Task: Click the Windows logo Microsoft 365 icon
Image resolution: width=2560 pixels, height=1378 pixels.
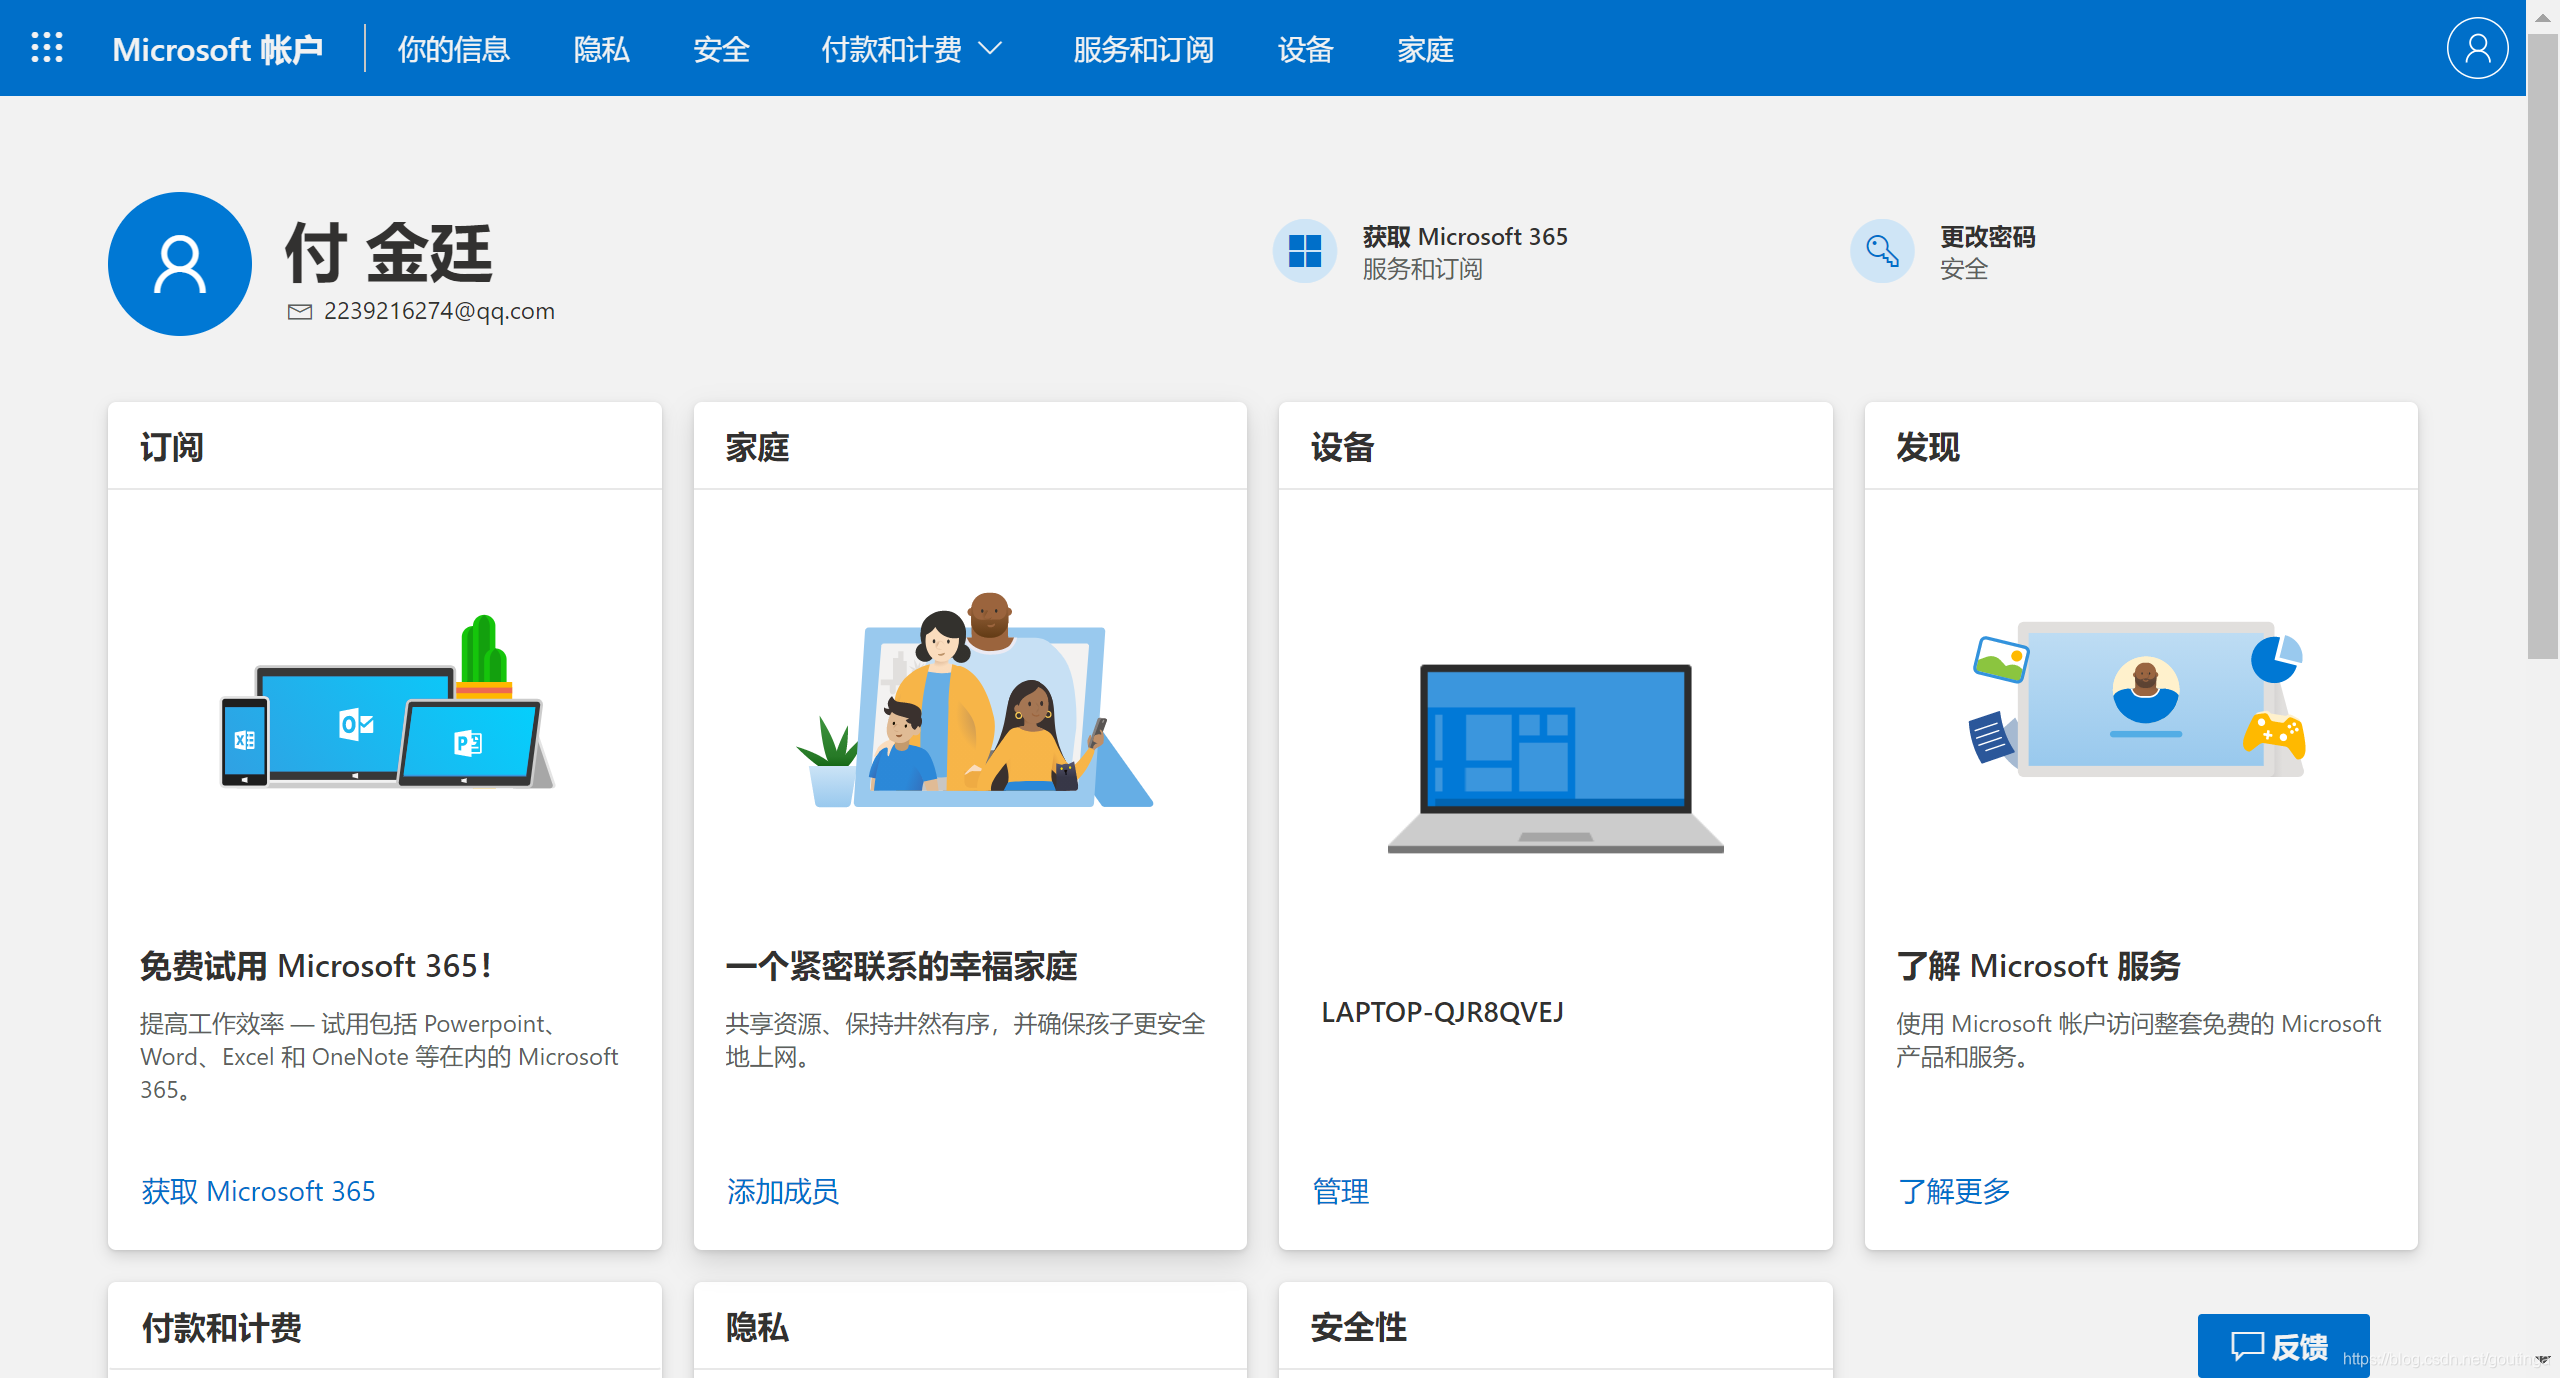Action: [x=1304, y=251]
